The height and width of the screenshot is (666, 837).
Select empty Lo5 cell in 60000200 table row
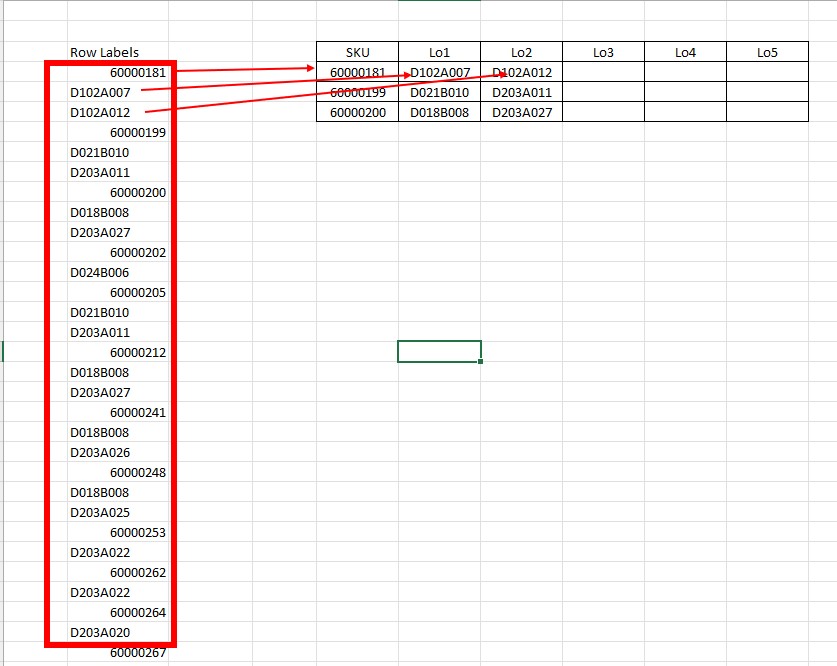click(x=767, y=112)
